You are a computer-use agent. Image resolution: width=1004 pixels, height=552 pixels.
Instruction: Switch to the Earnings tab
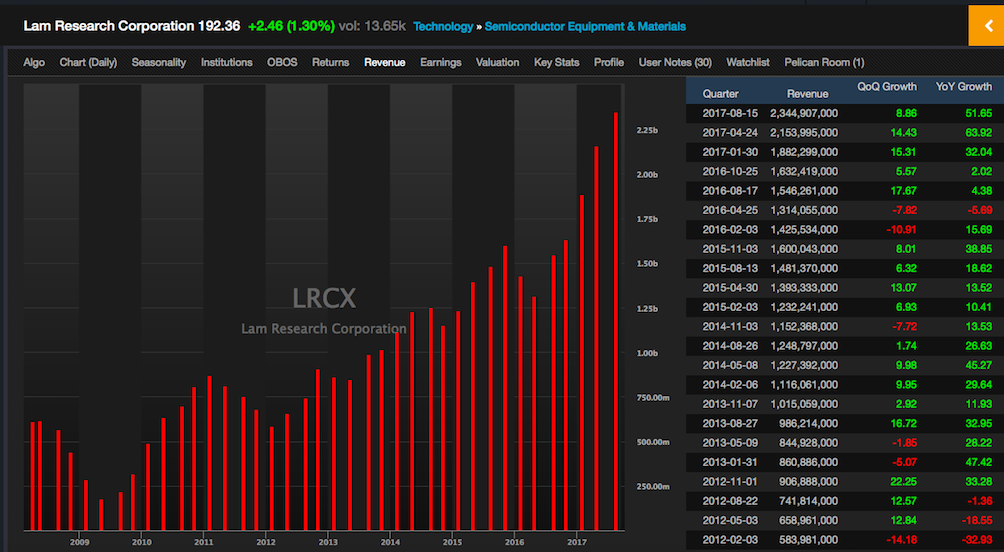pos(441,62)
